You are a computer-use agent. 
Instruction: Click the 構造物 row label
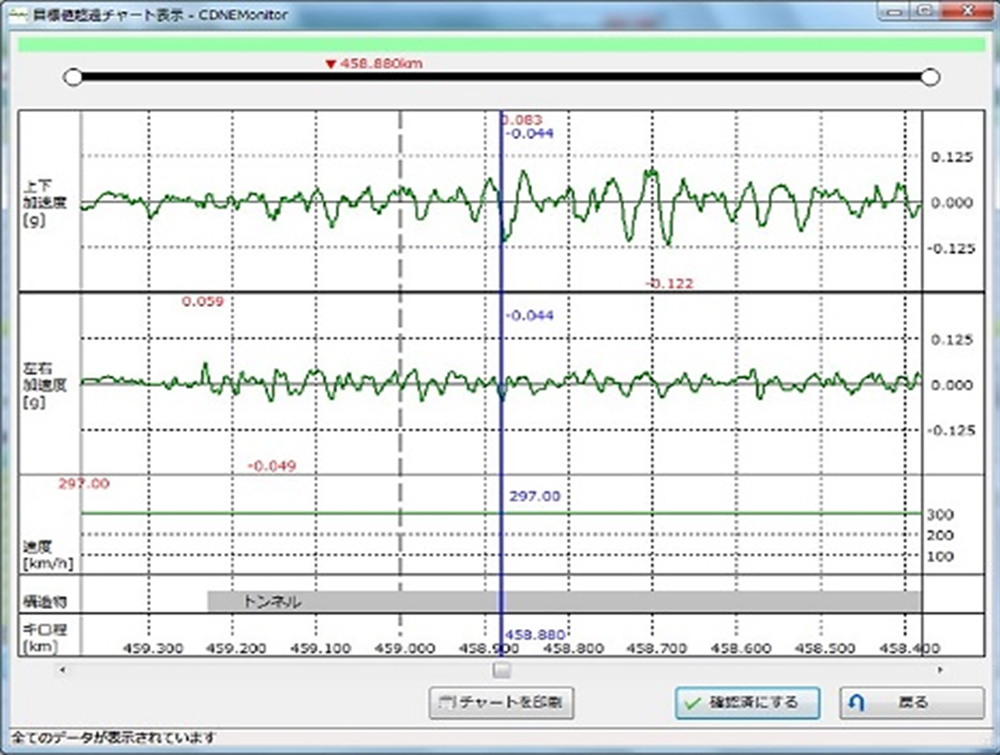[x=45, y=601]
